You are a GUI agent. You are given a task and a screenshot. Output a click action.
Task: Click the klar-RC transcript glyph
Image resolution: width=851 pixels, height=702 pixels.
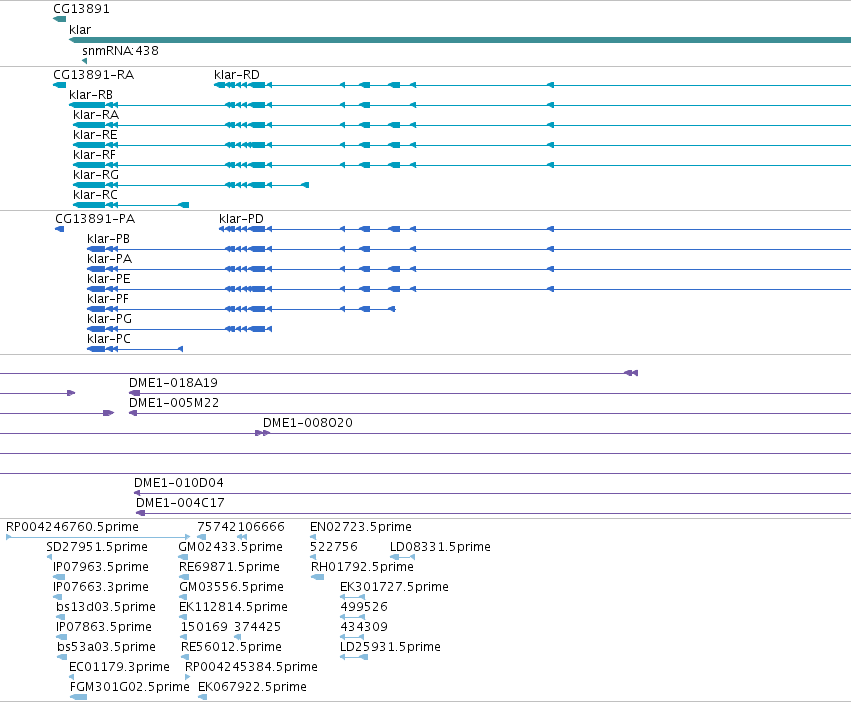click(x=131, y=205)
